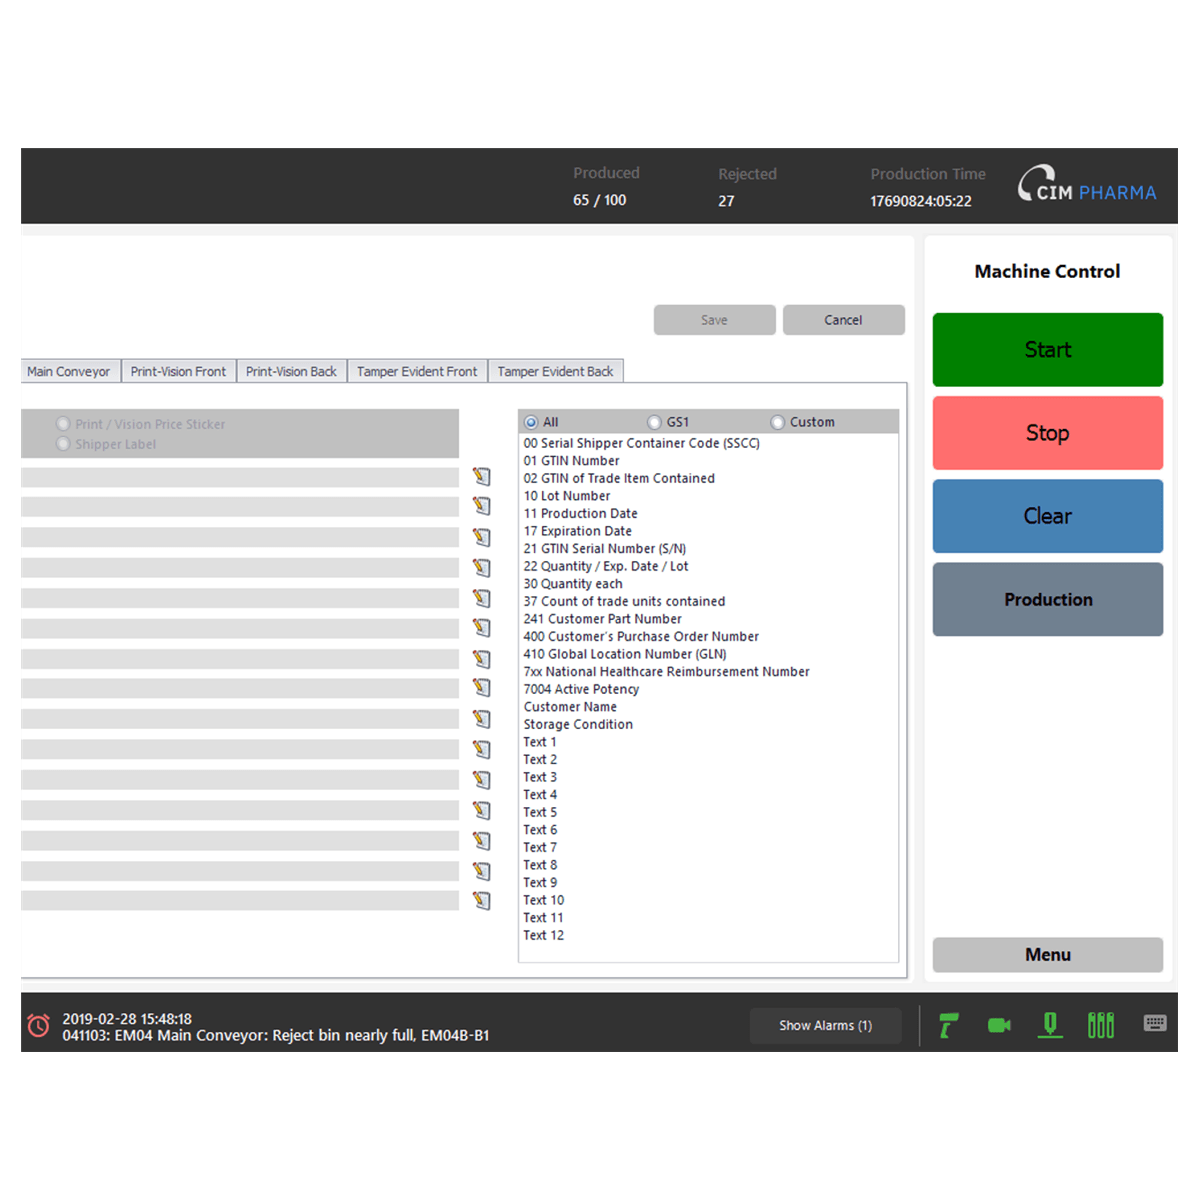
Task: Go to Tamper Evident Front tab
Action: 417,371
